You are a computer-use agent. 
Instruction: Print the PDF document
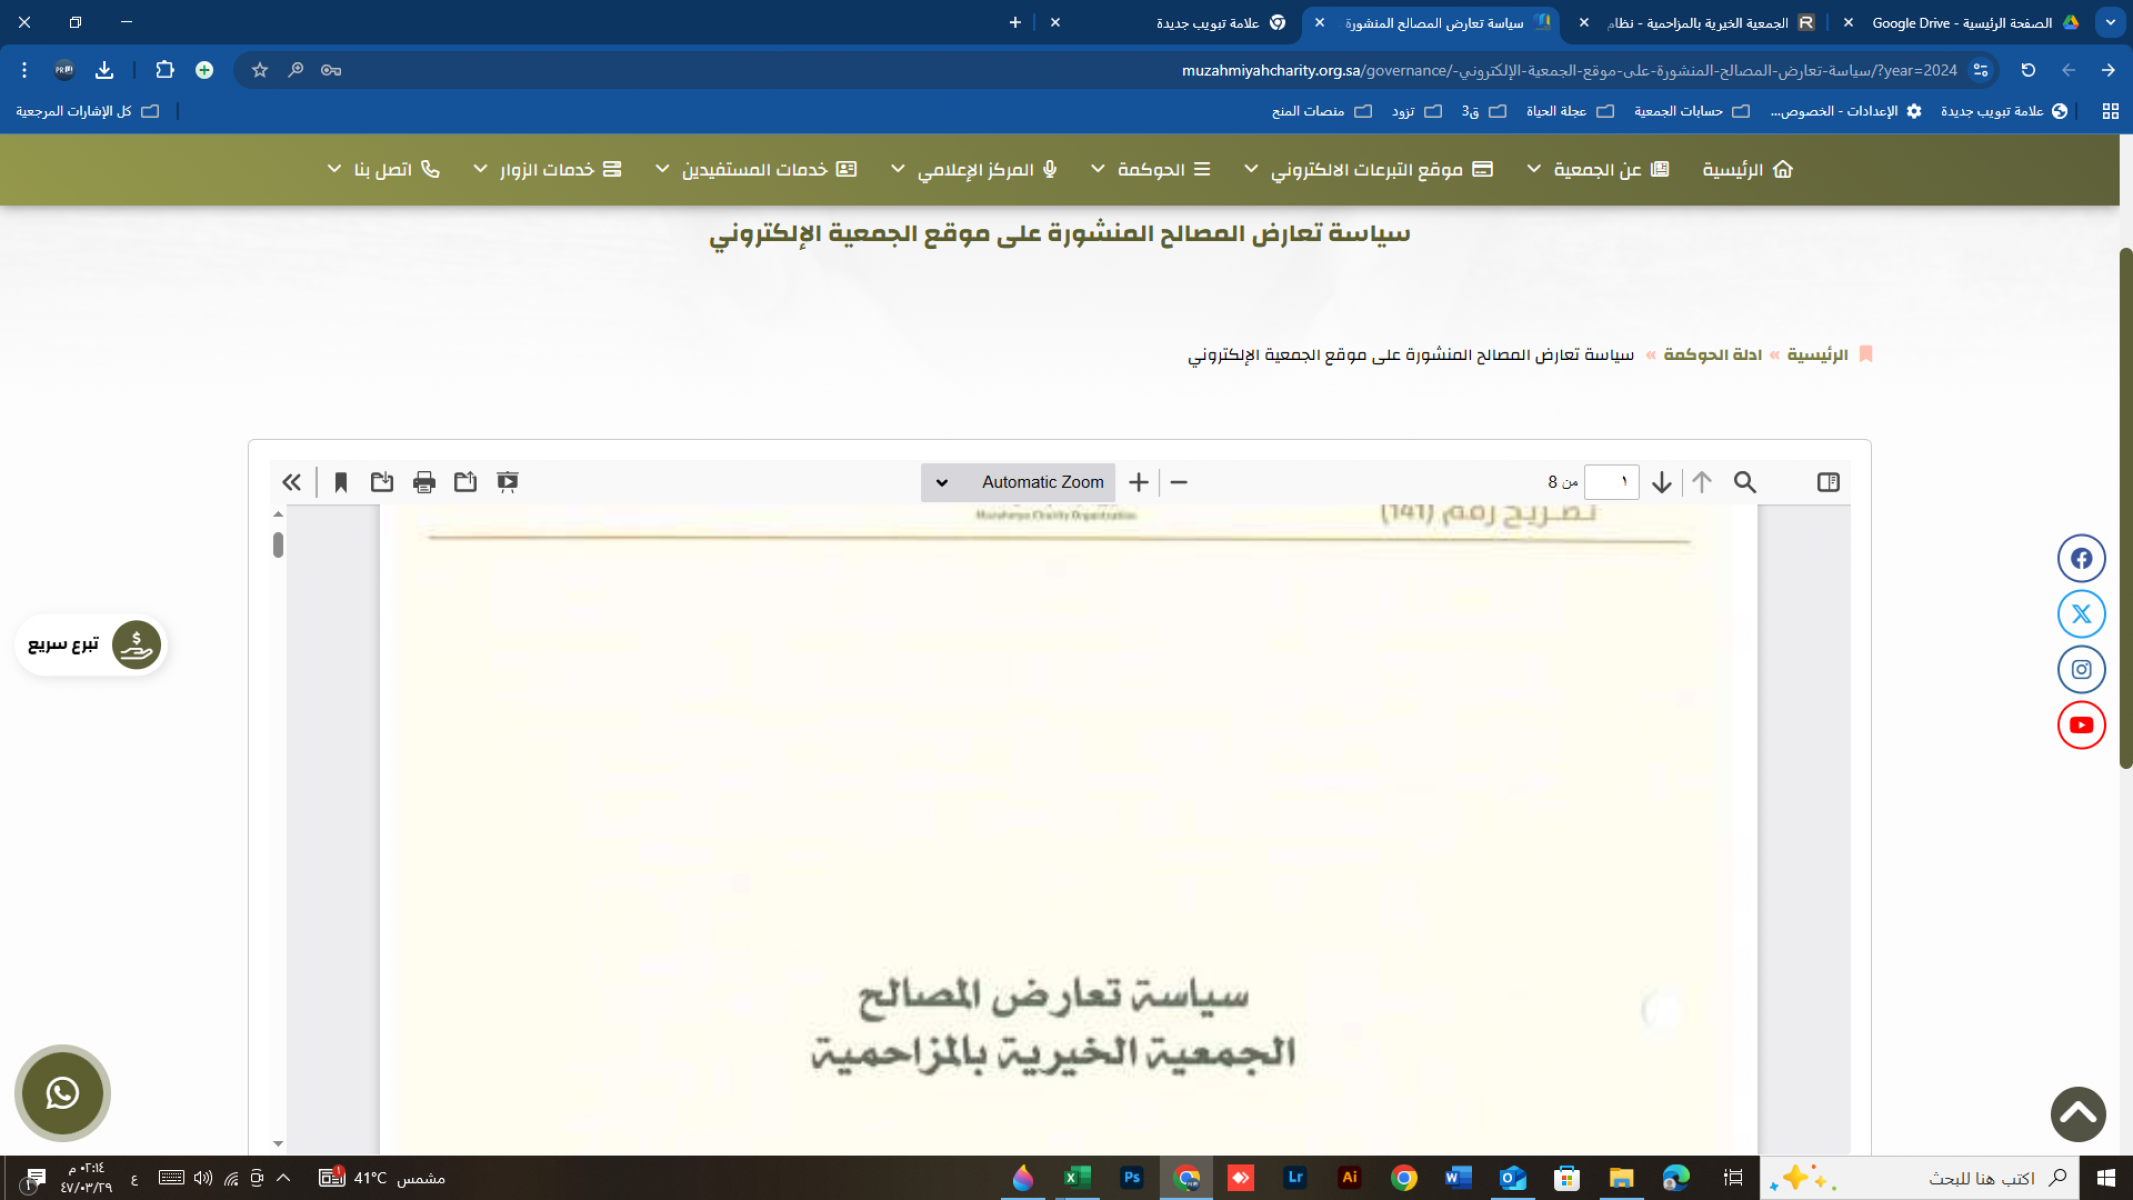click(424, 482)
